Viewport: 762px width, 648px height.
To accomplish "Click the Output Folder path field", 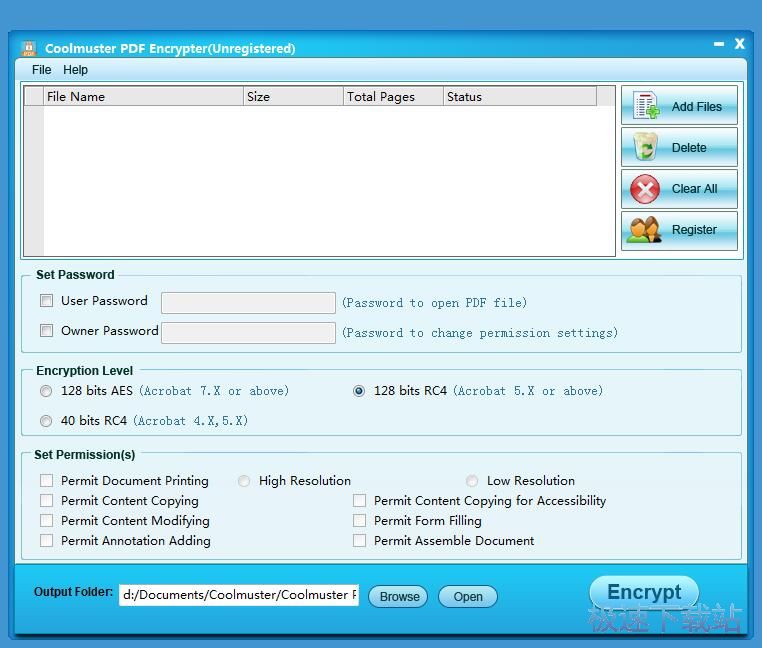I will pos(238,595).
